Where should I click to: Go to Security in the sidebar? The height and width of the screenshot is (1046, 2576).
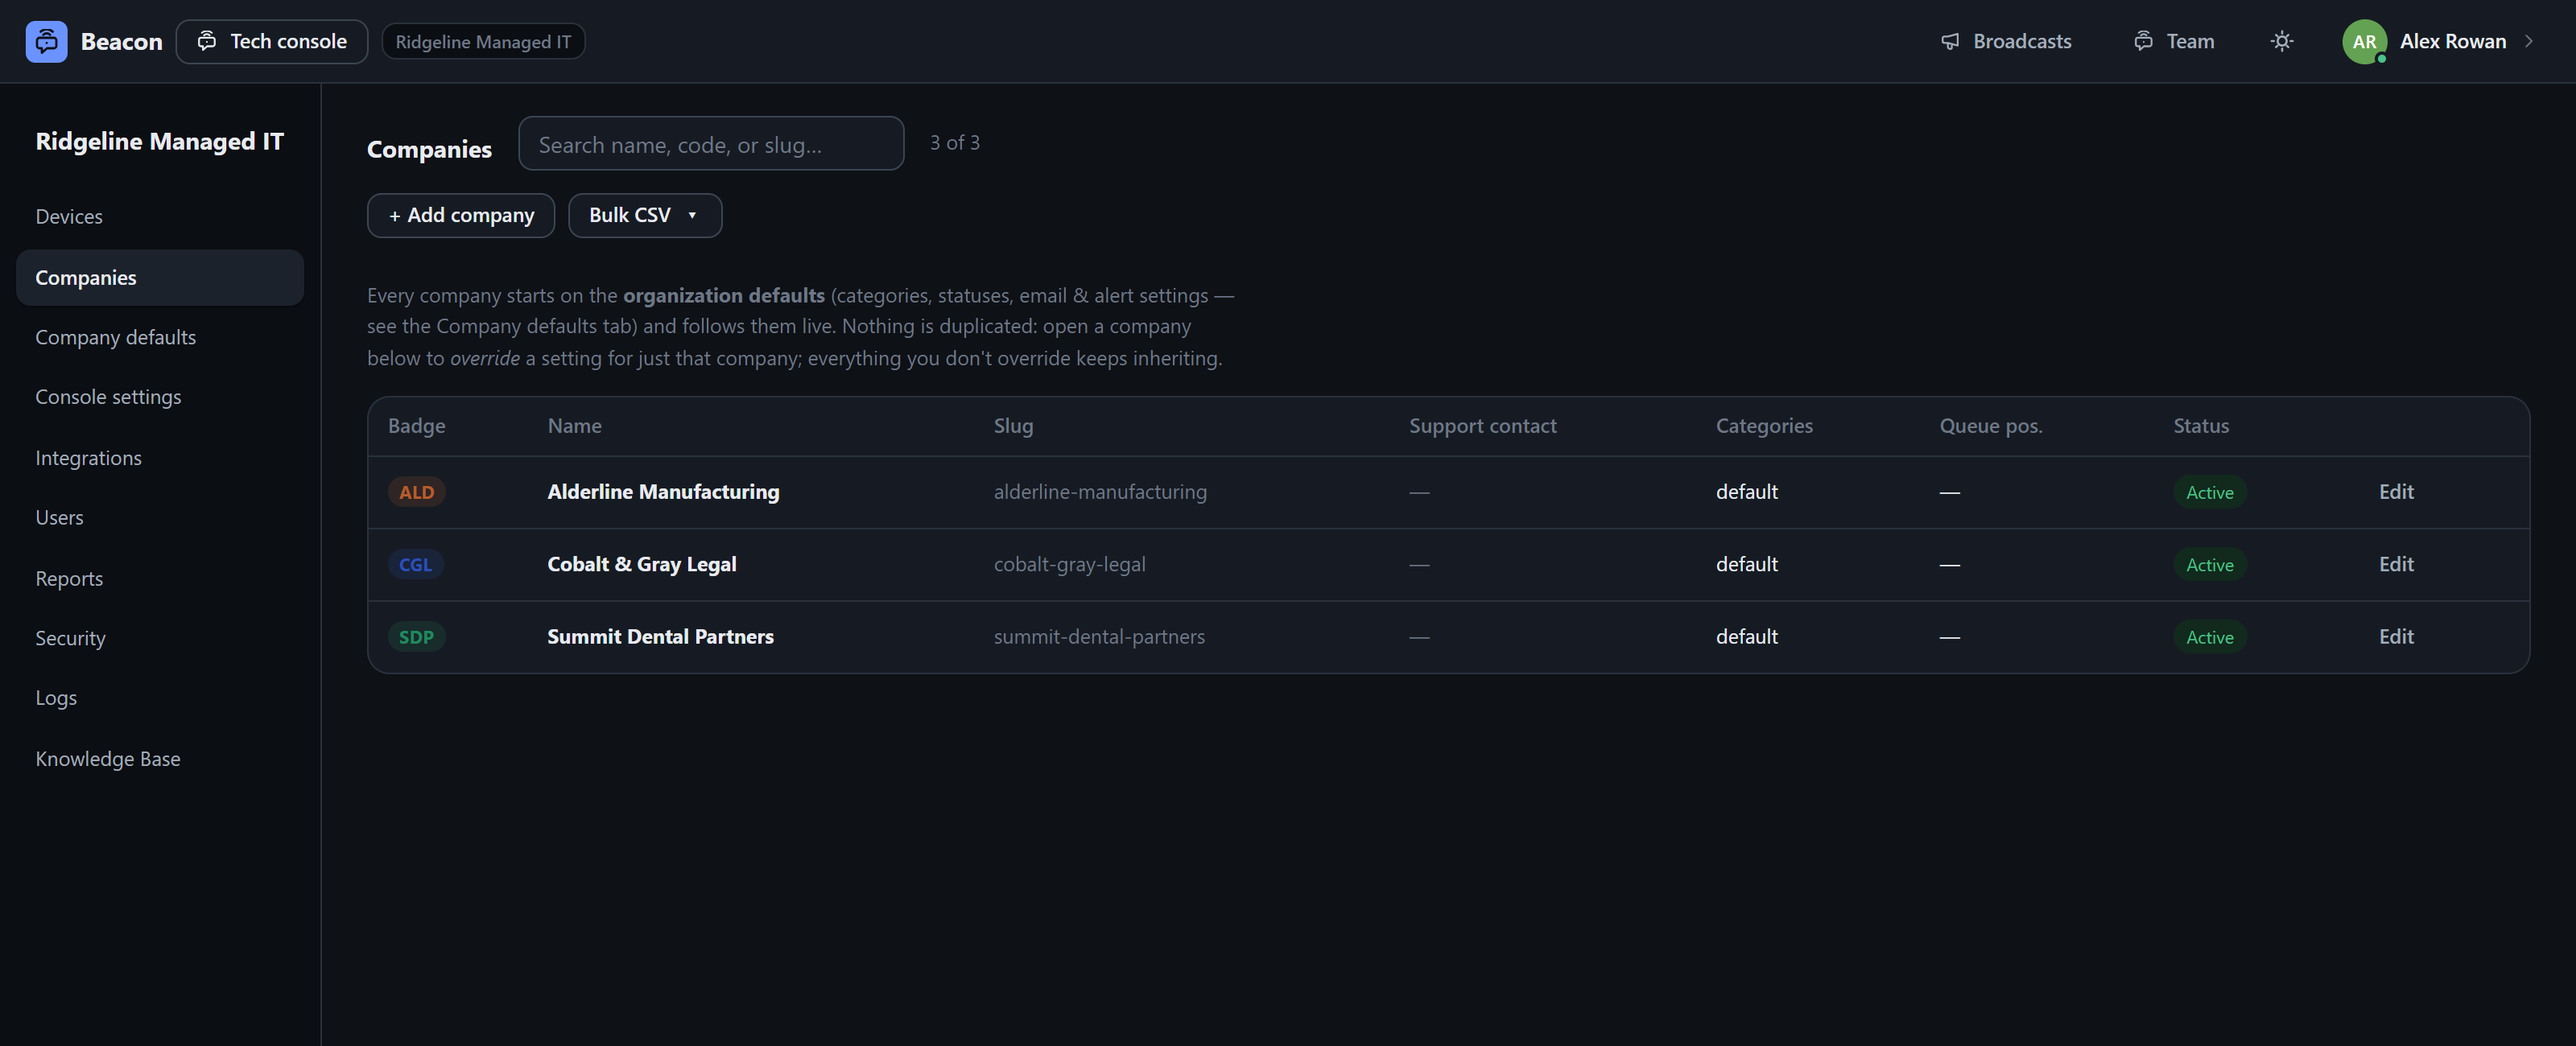point(160,638)
